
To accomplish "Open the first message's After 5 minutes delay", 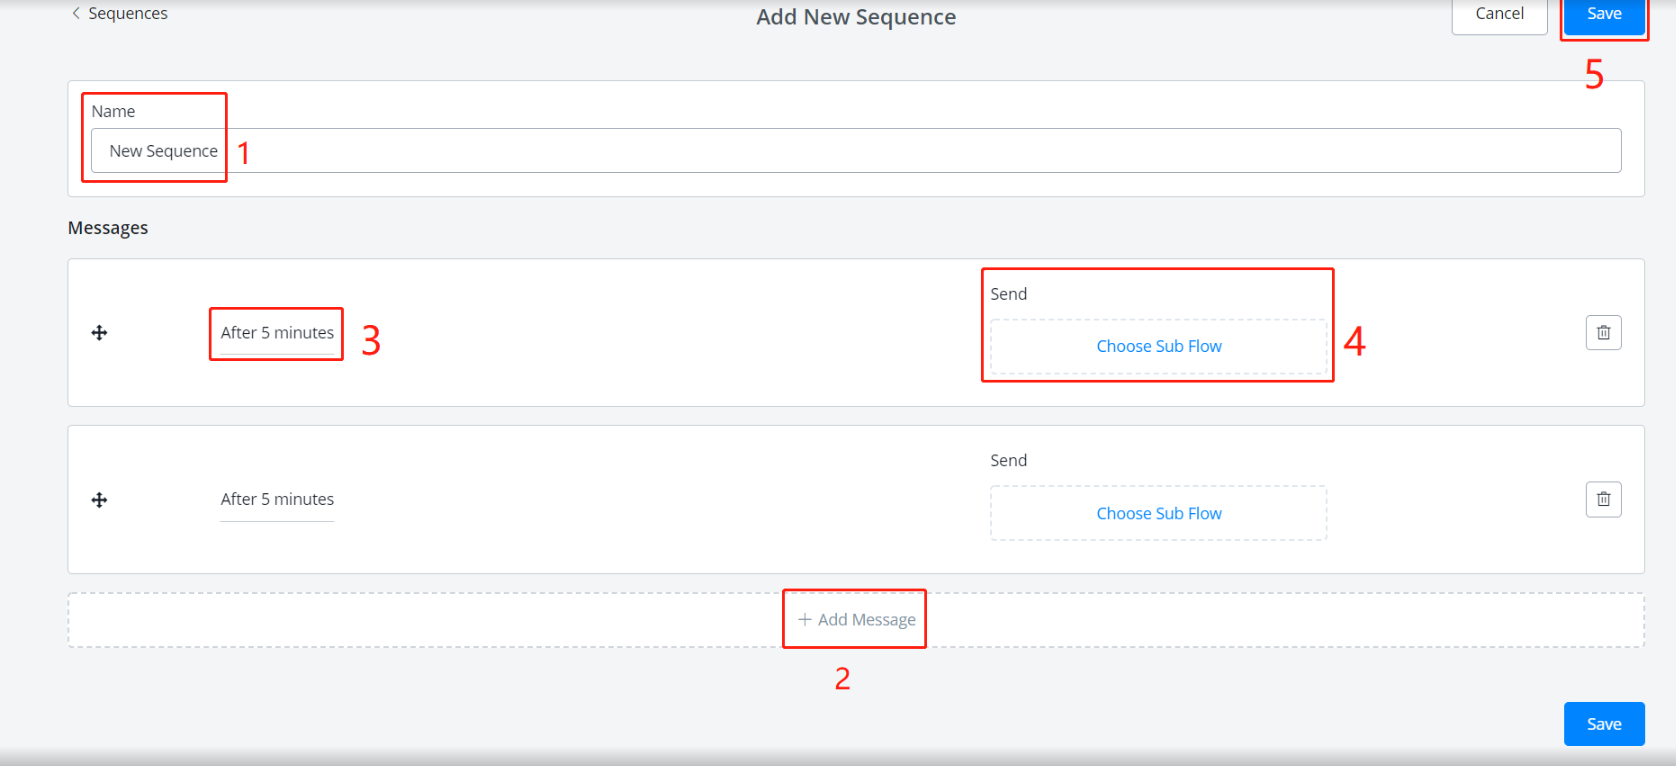I will pyautogui.click(x=277, y=333).
